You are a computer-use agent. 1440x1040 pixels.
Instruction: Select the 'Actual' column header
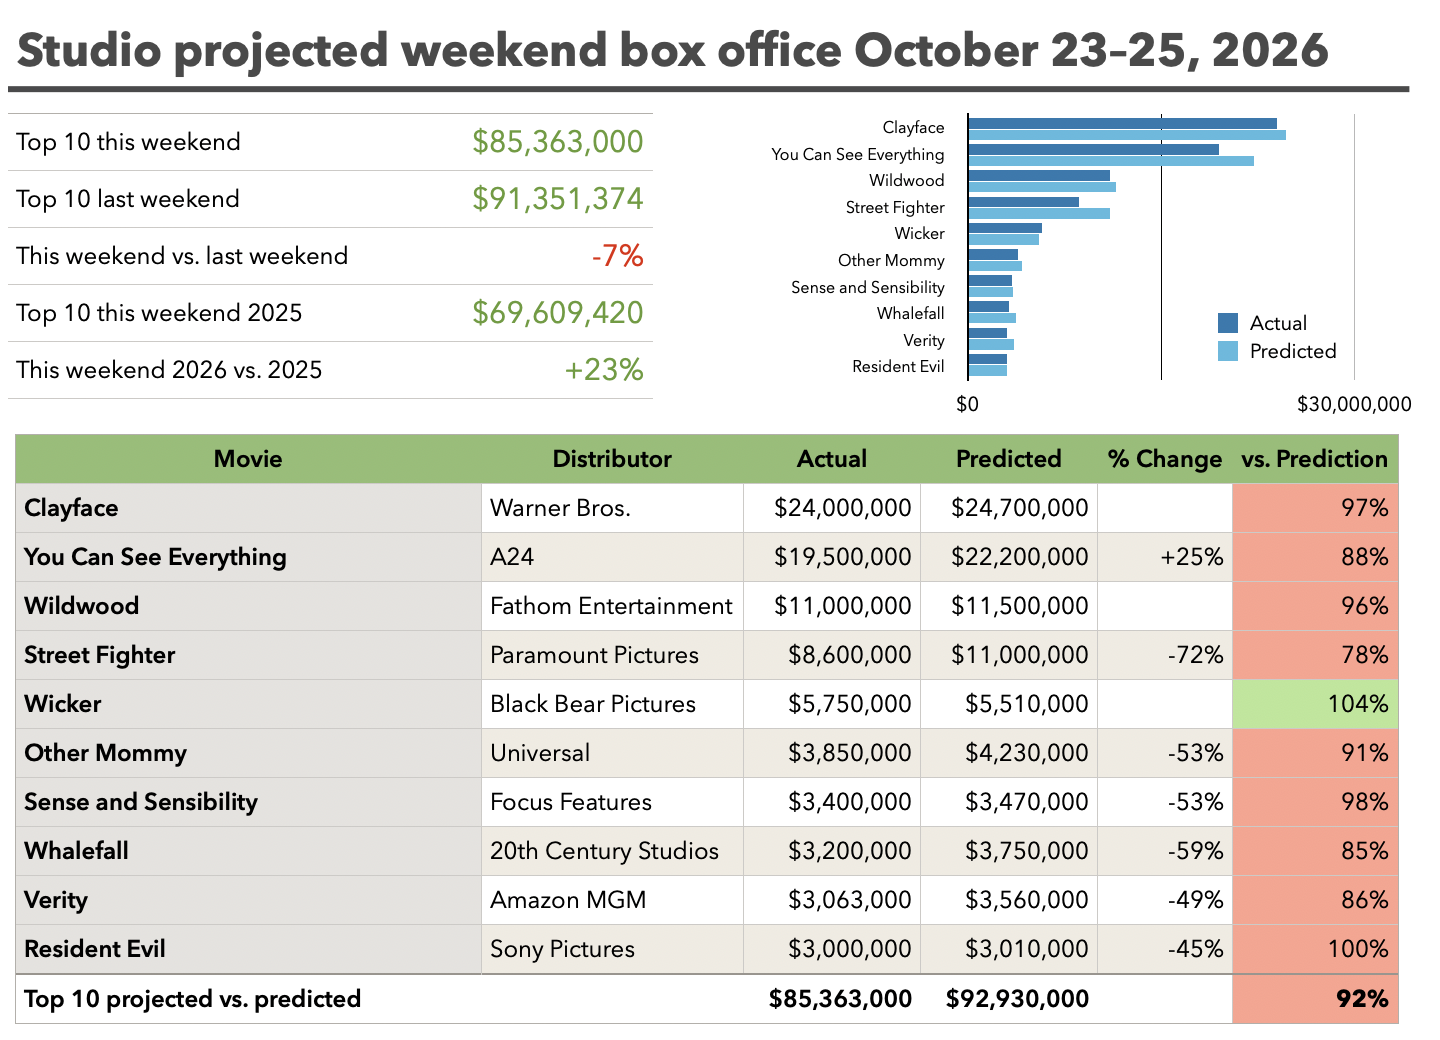pos(832,459)
